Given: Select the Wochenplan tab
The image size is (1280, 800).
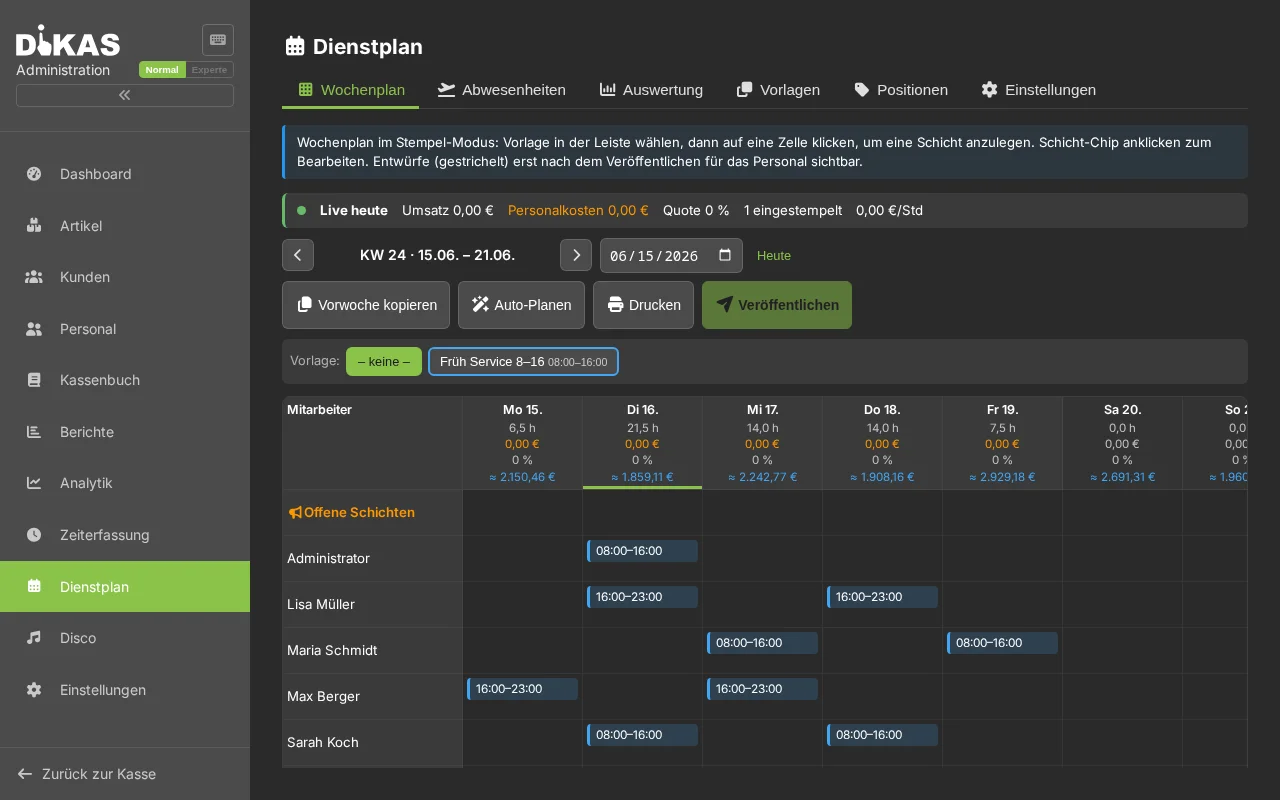Looking at the screenshot, I should click(351, 90).
